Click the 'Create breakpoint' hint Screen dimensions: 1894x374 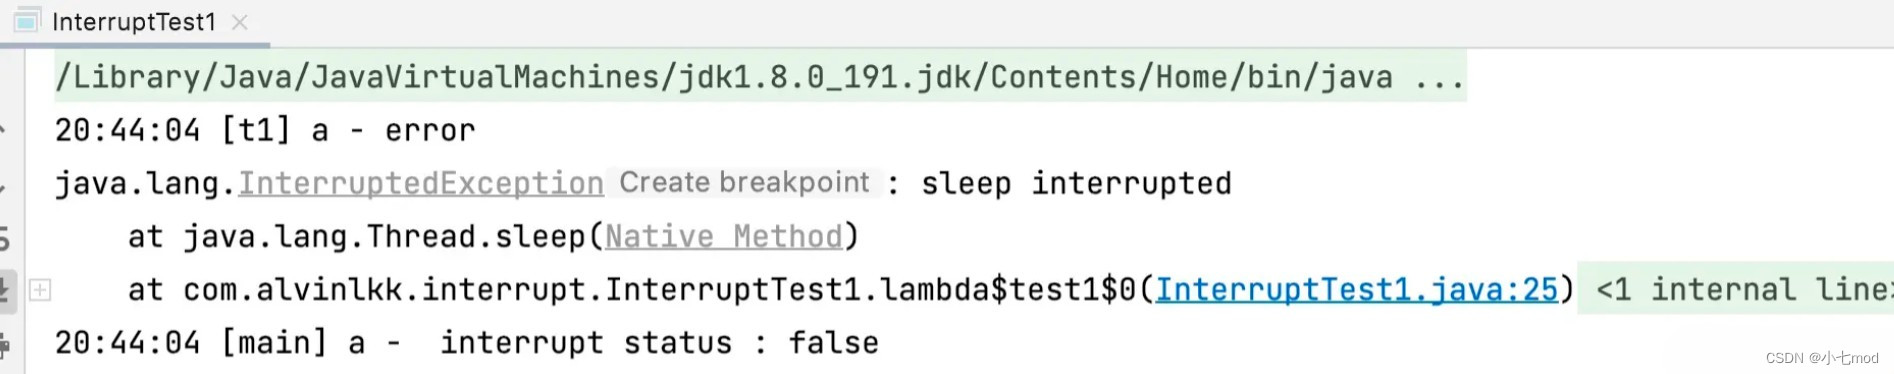pos(744,182)
